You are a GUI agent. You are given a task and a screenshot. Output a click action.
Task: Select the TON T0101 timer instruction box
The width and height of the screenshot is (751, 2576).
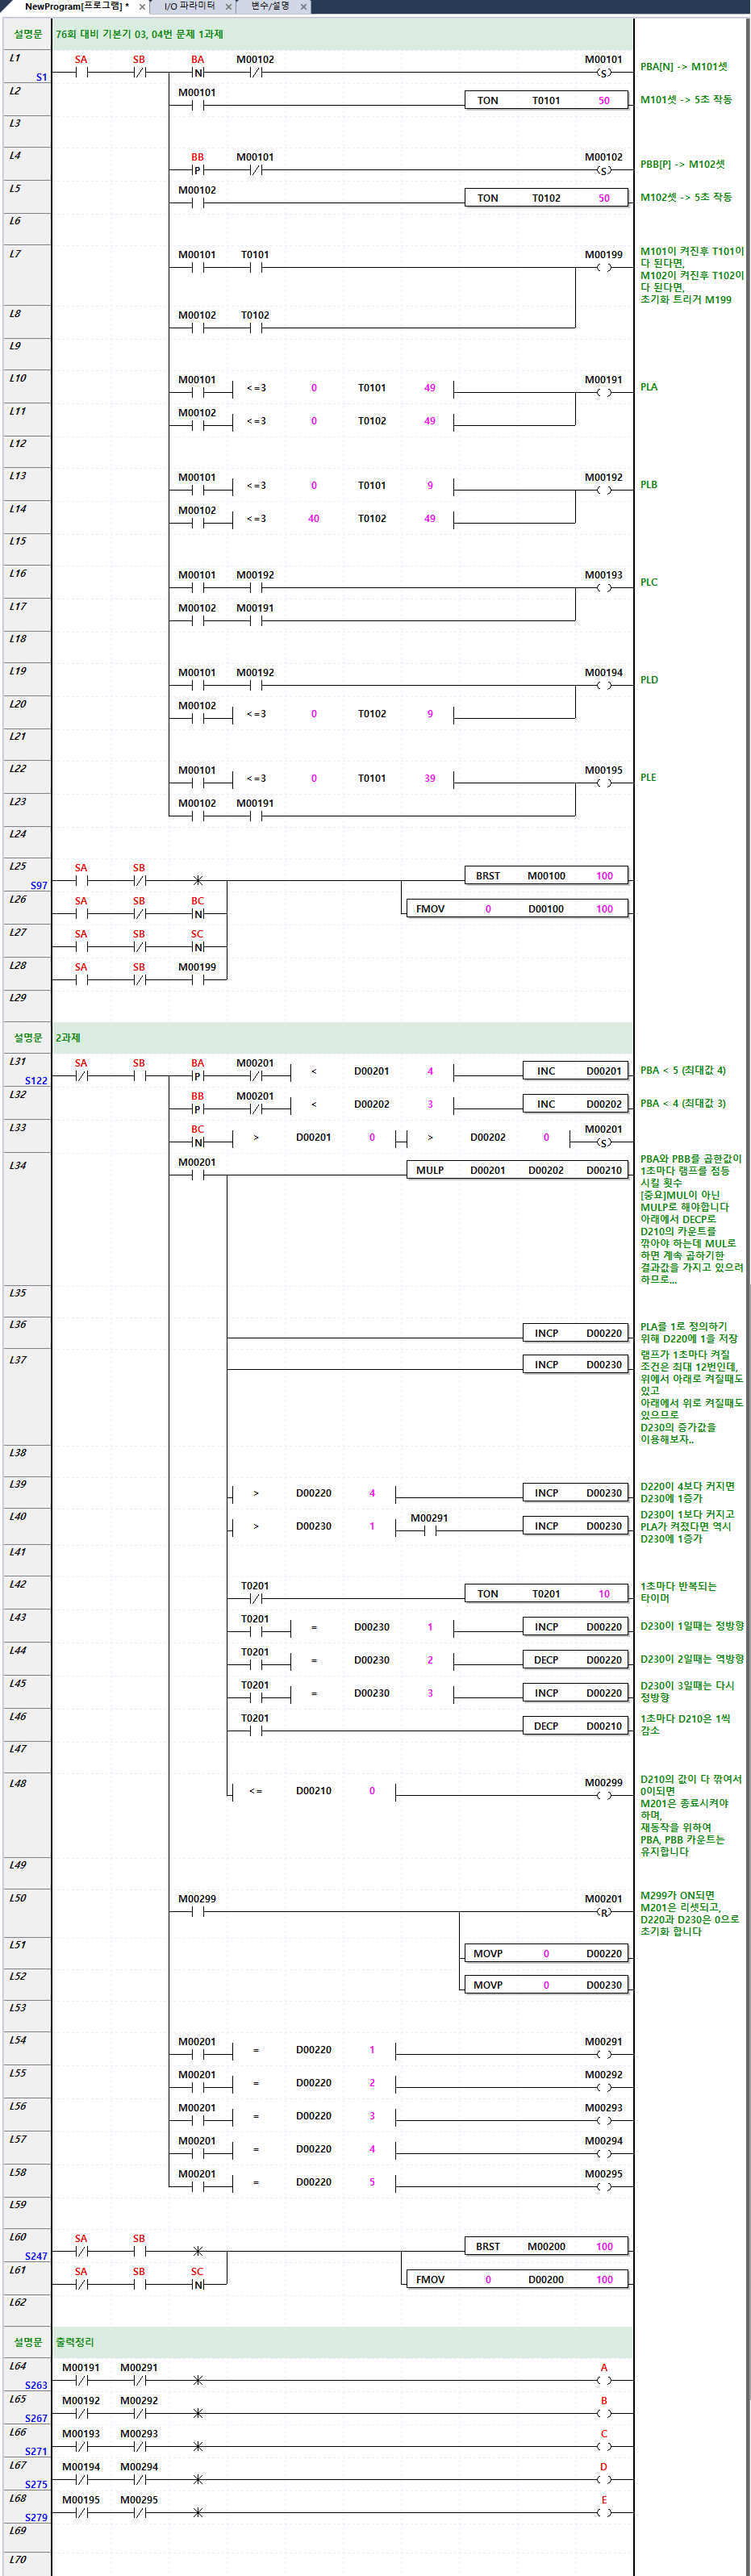pos(546,101)
